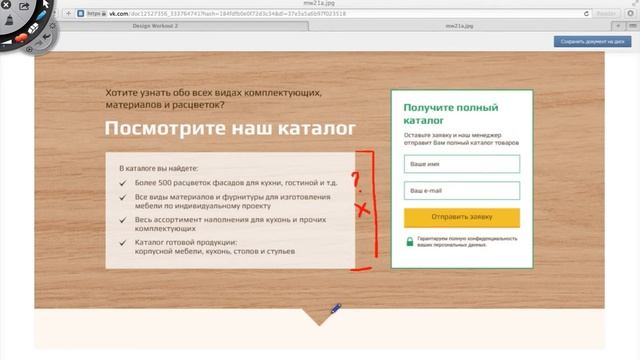Click the 'Ваш e-mail' input field
The width and height of the screenshot is (640, 360).
coord(462,191)
